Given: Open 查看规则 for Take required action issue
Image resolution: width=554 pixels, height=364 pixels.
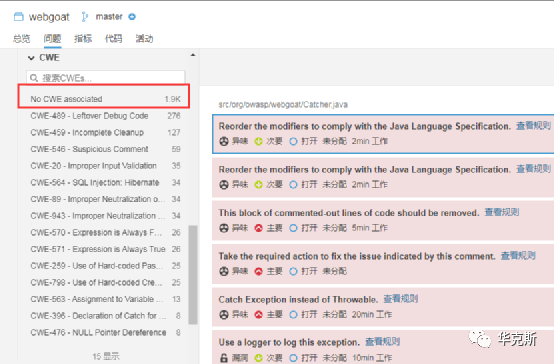Looking at the screenshot, I should coord(518,256).
